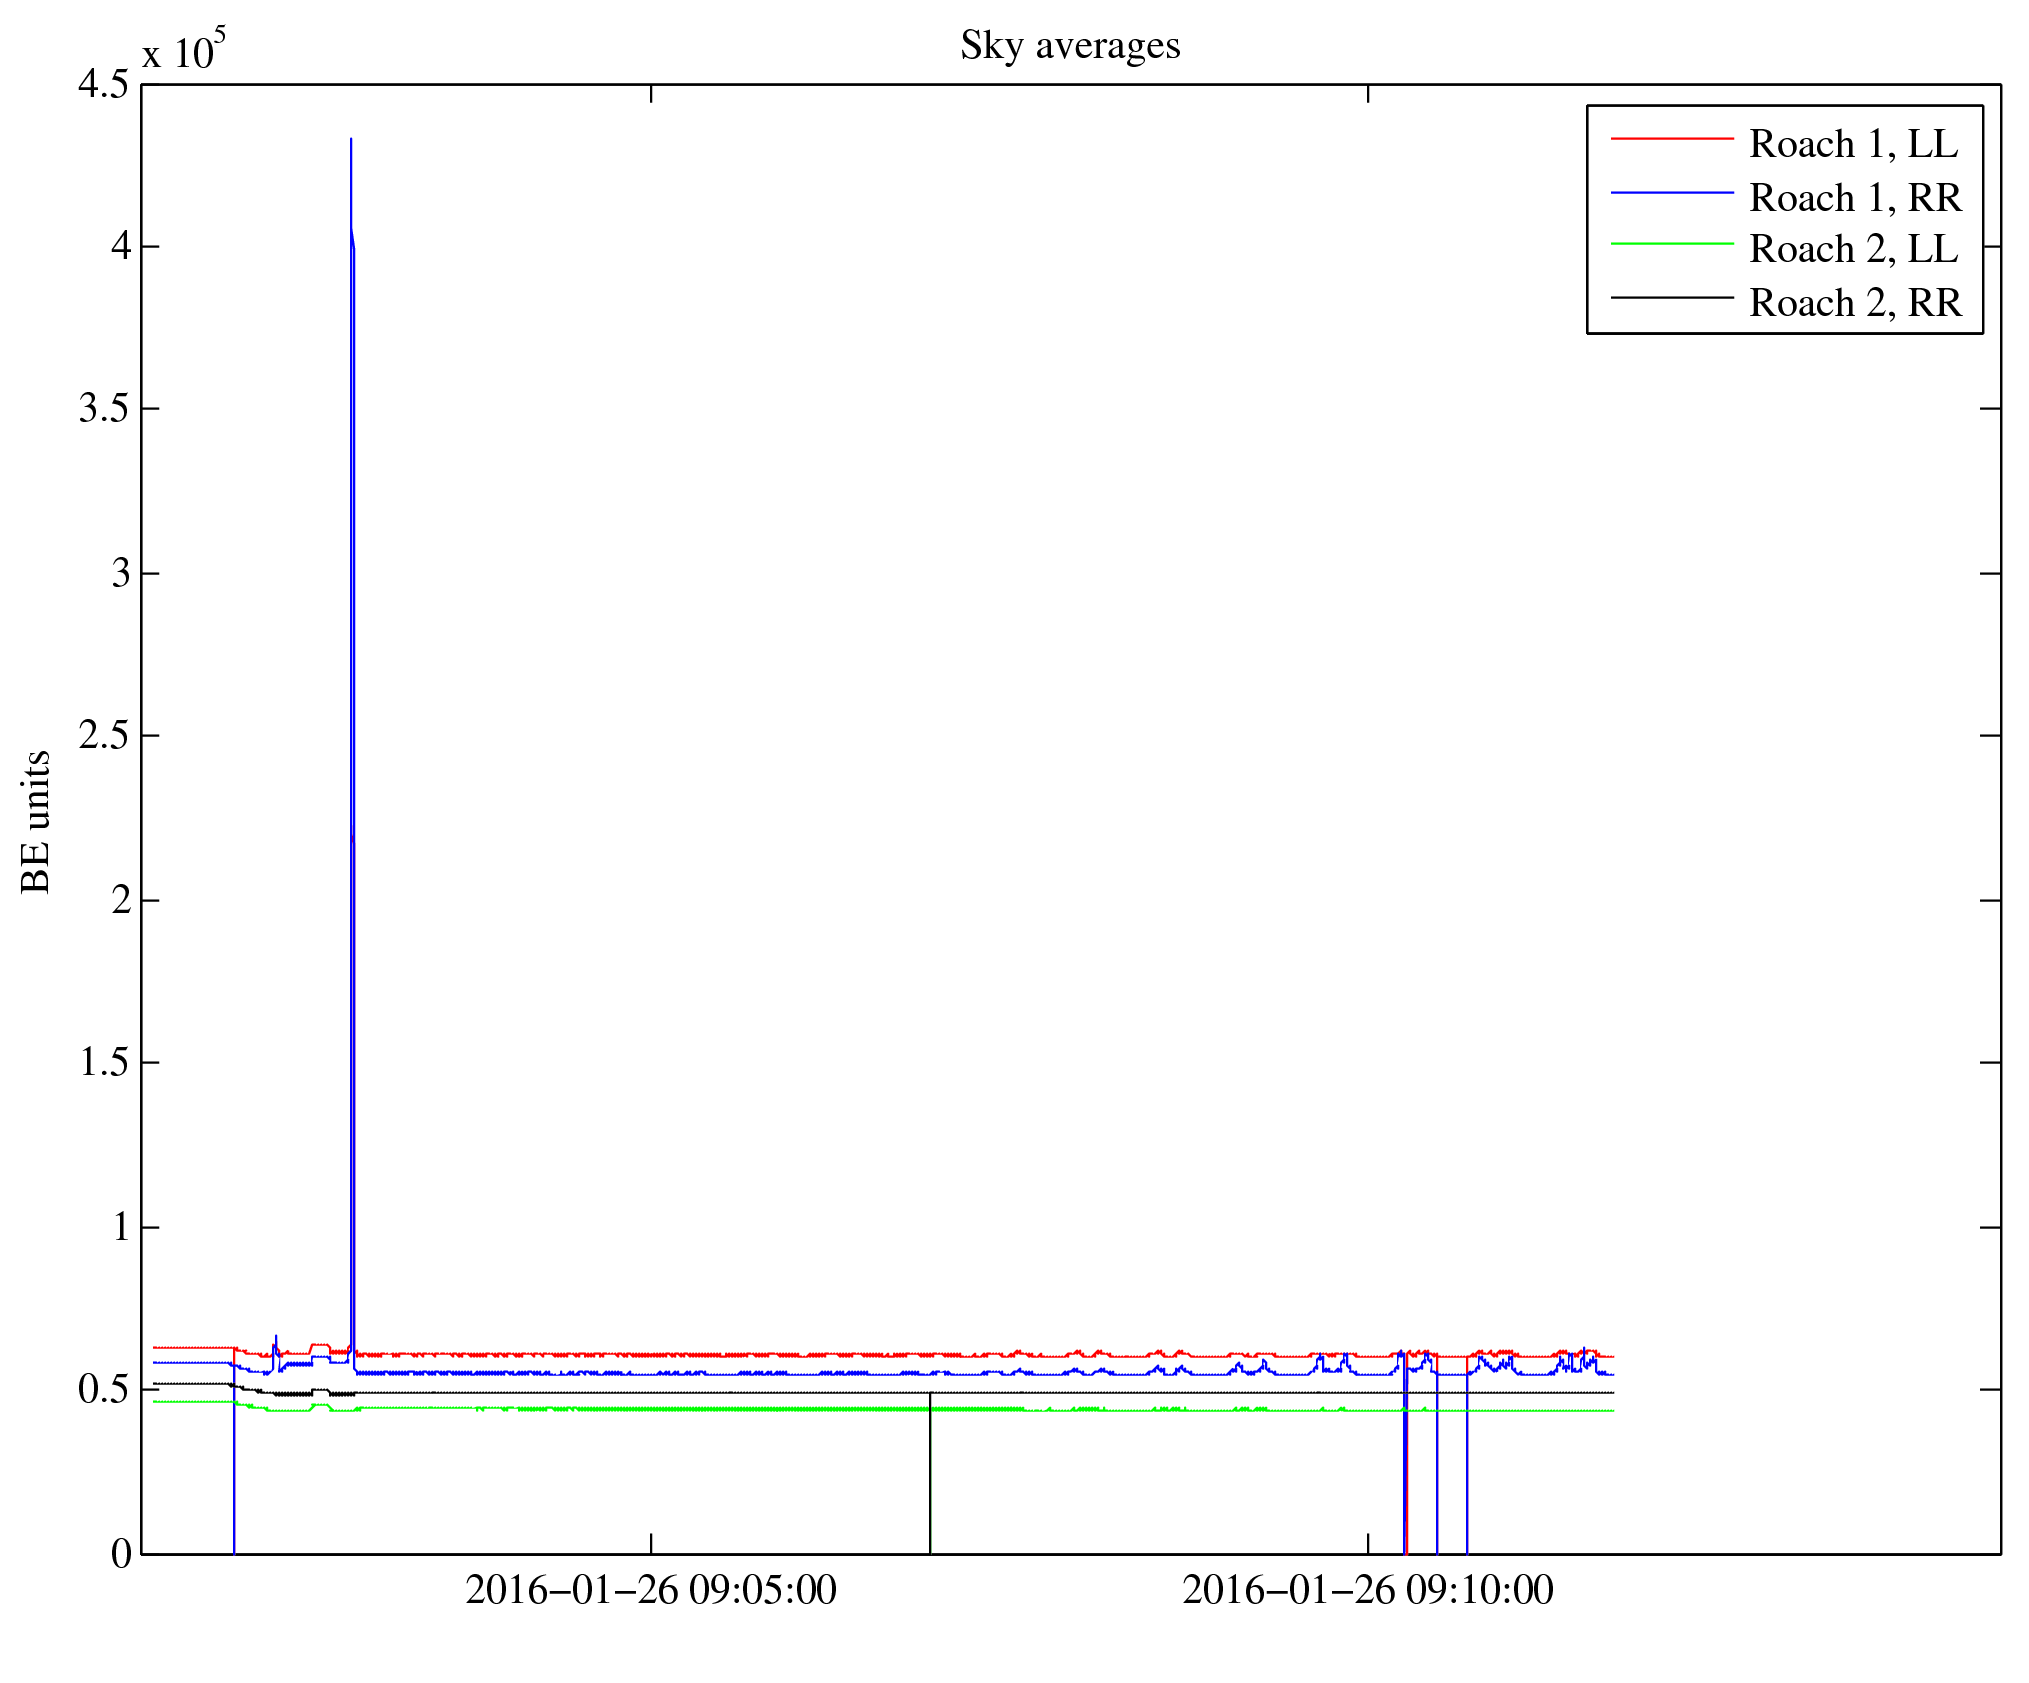Click the 'Sky averages' plot title
The image size is (2029, 1683).
pyautogui.click(x=1070, y=46)
